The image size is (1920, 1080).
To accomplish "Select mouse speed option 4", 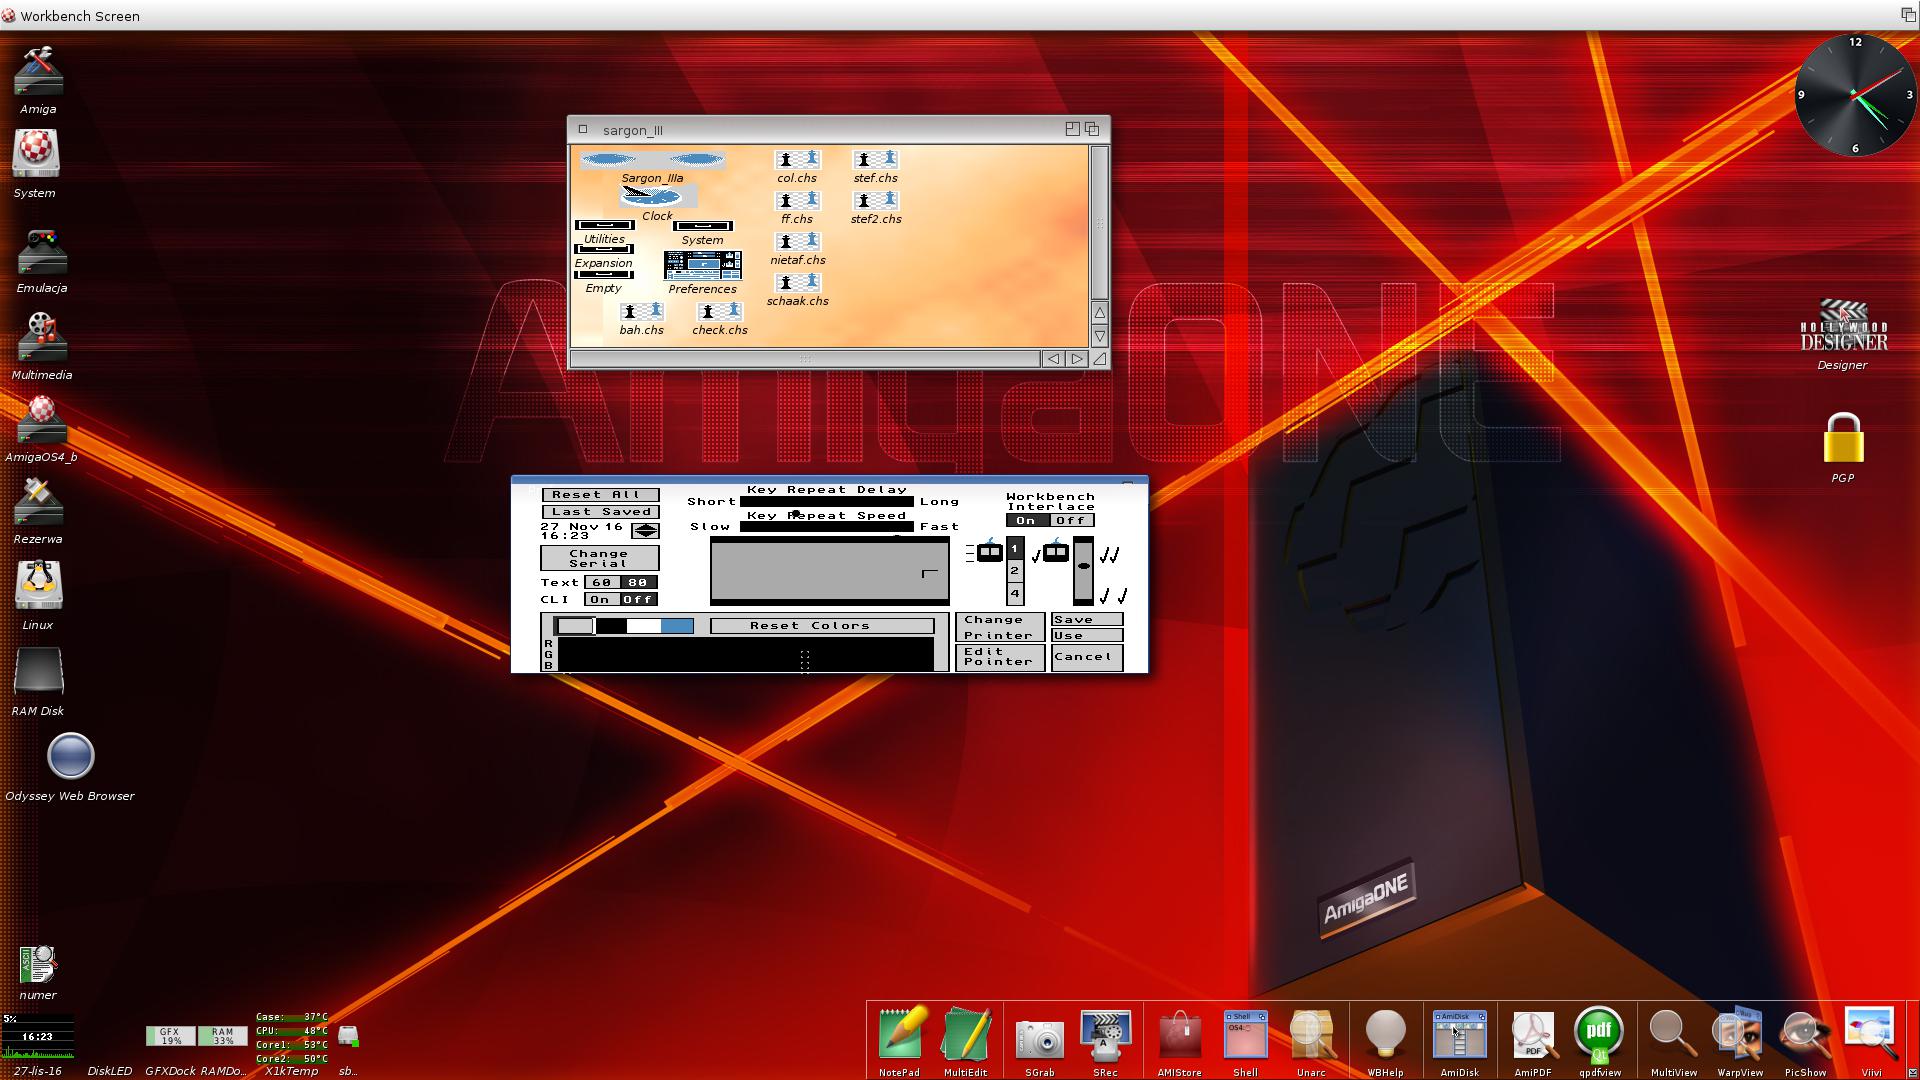I will point(1015,594).
